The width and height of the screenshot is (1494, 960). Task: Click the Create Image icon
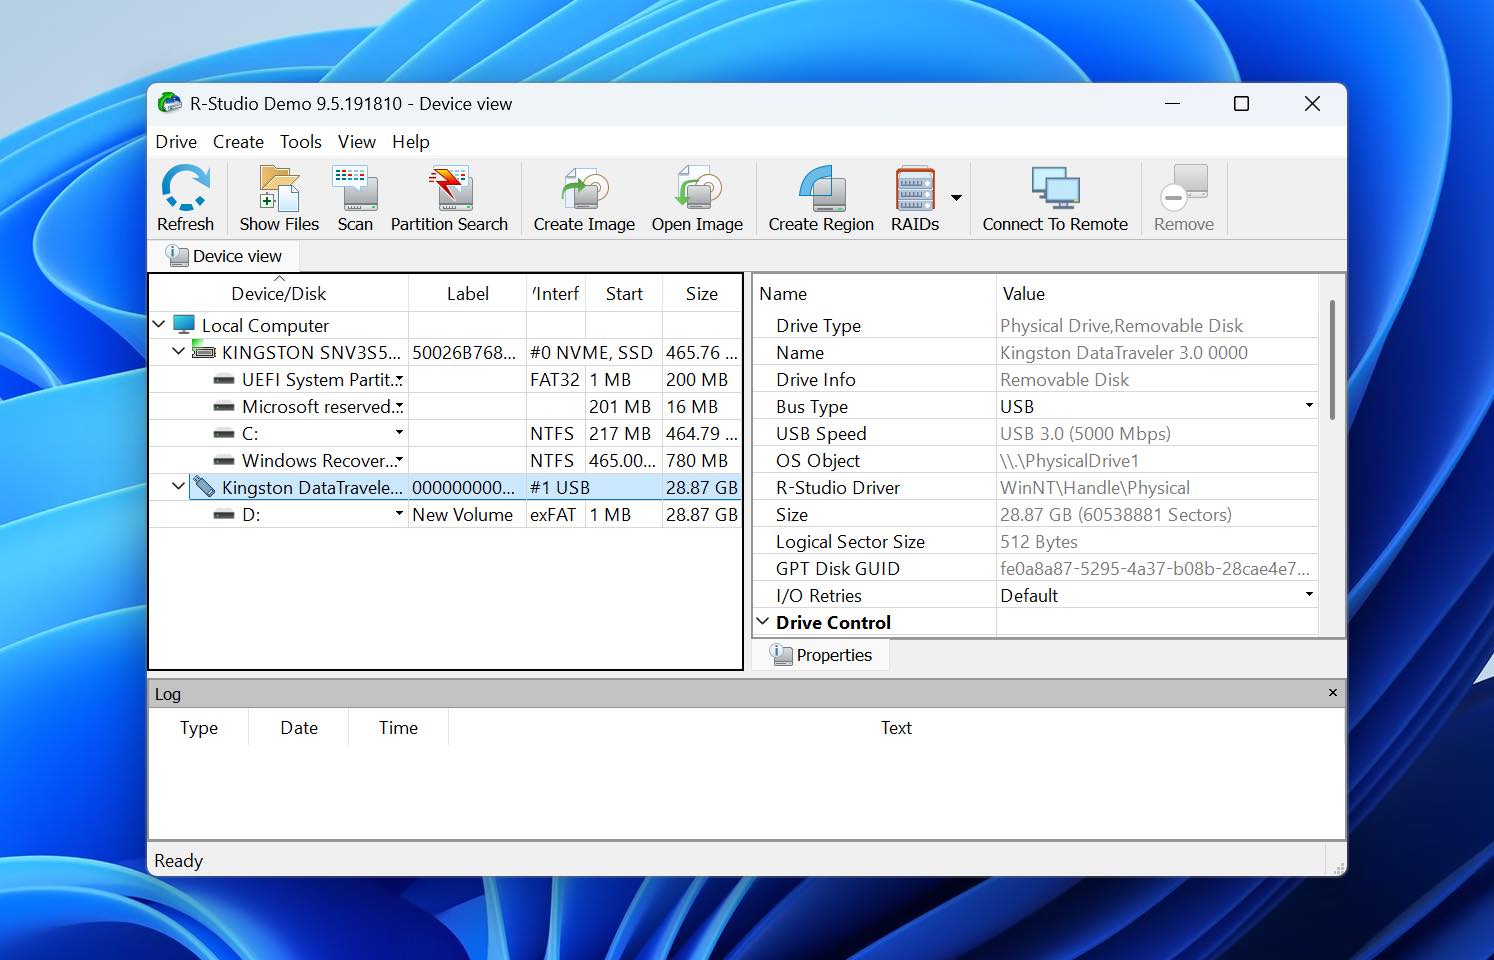click(584, 189)
